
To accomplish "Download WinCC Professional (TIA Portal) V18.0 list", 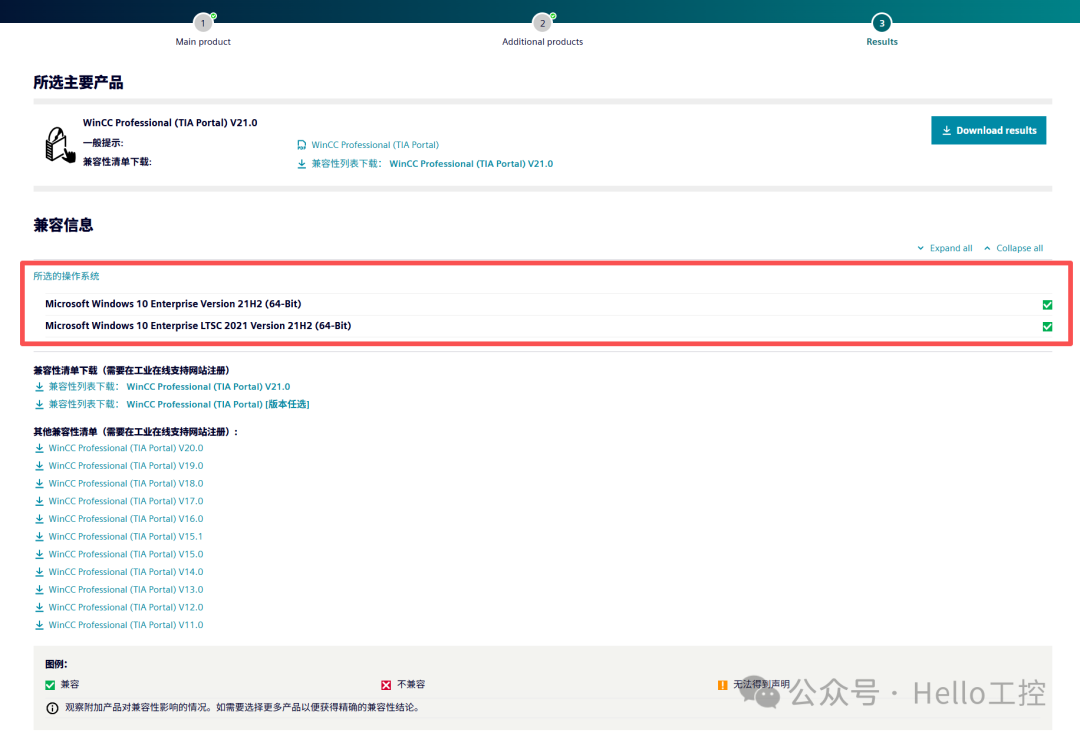I will 125,483.
